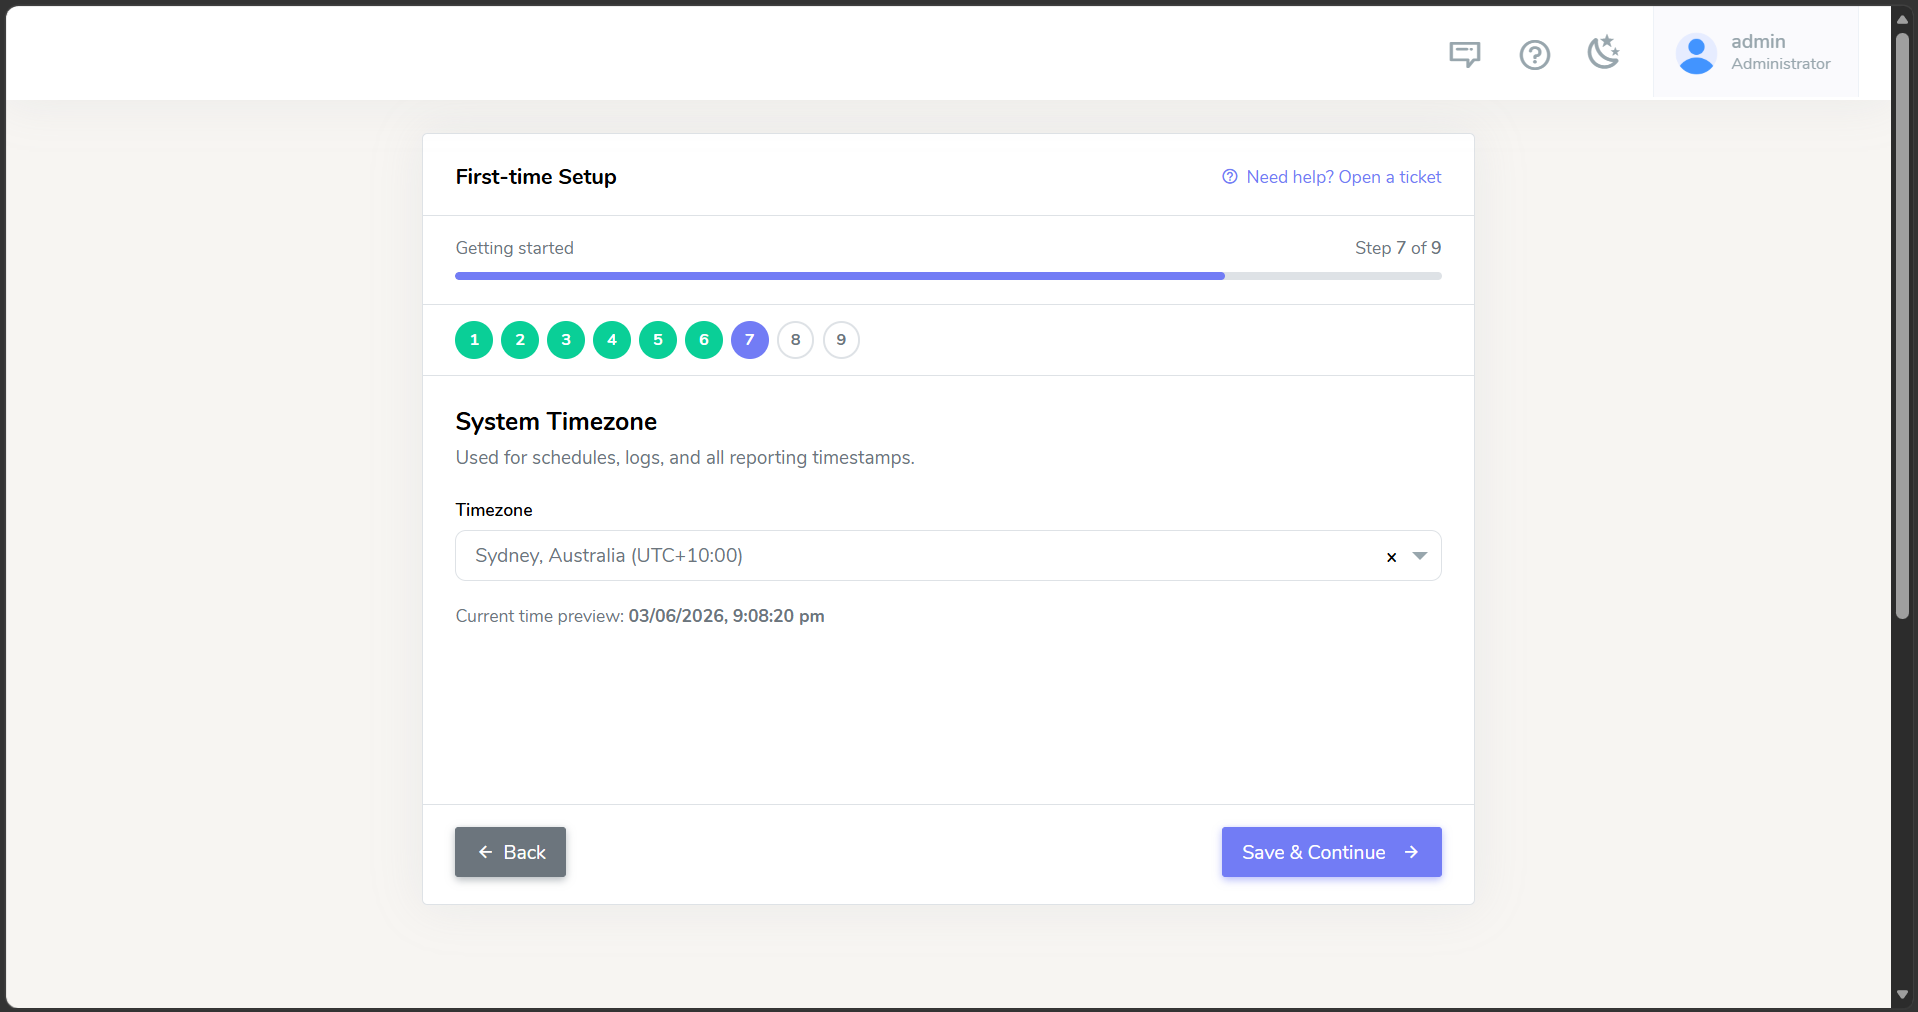Jump to setup step 8

(796, 340)
